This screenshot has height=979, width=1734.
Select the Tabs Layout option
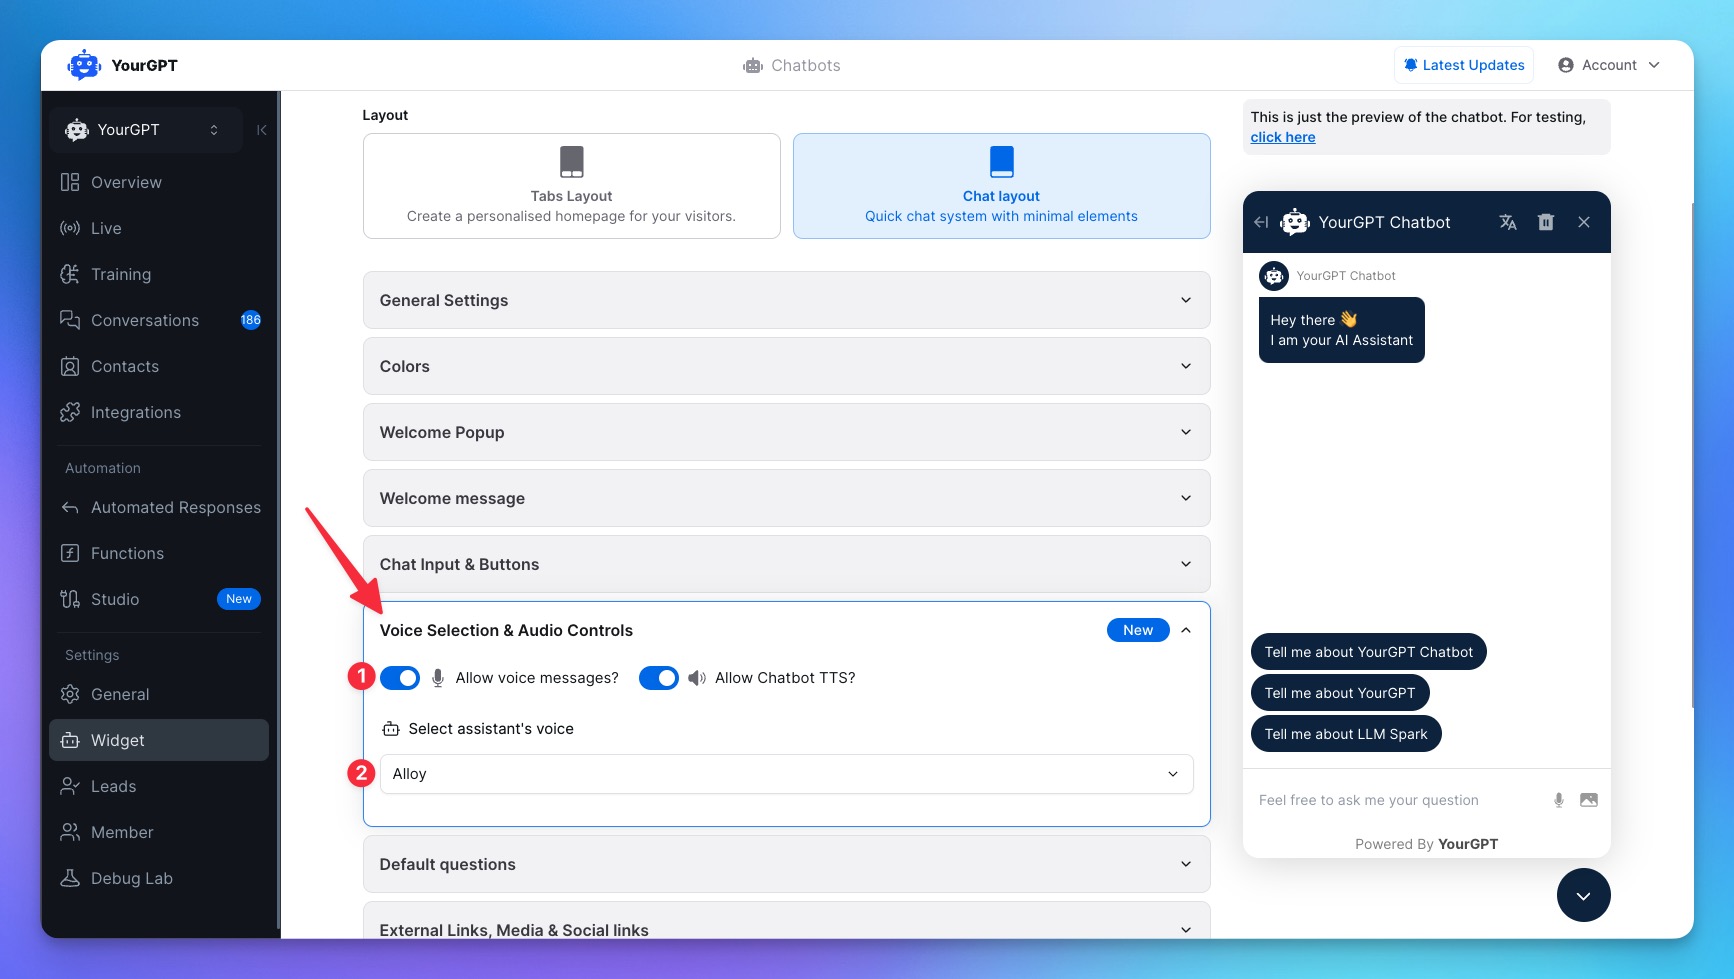click(572, 186)
